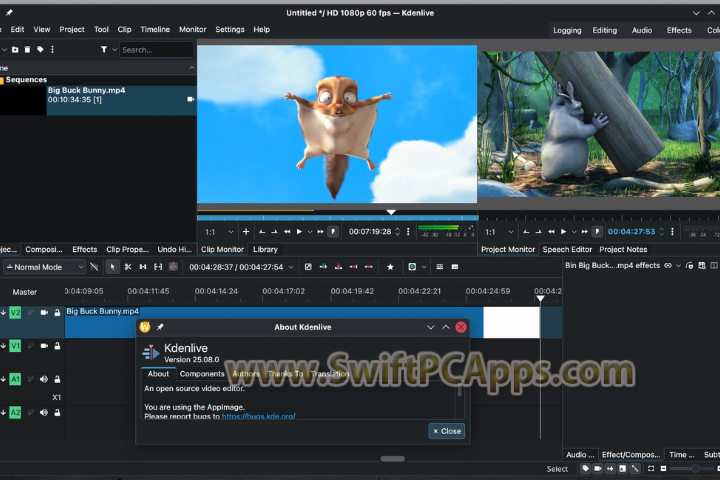Click save effect stack icon in effects panel

point(702,265)
